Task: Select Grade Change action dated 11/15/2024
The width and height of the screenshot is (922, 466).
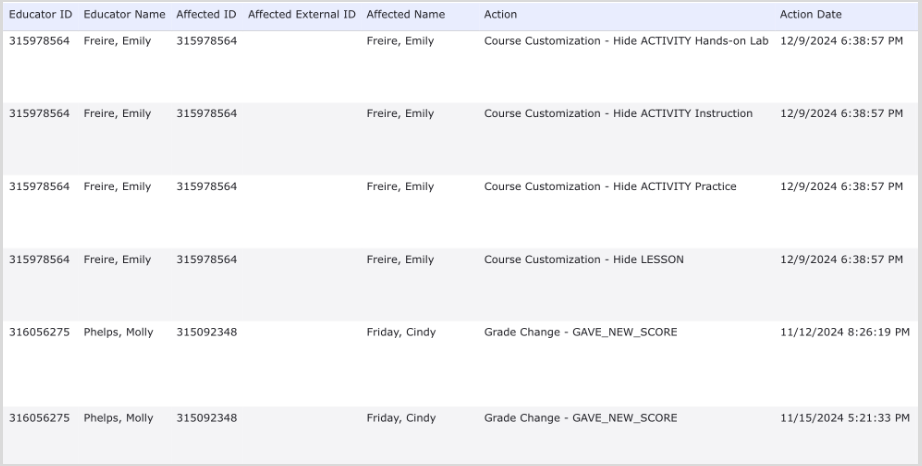Action: 580,418
